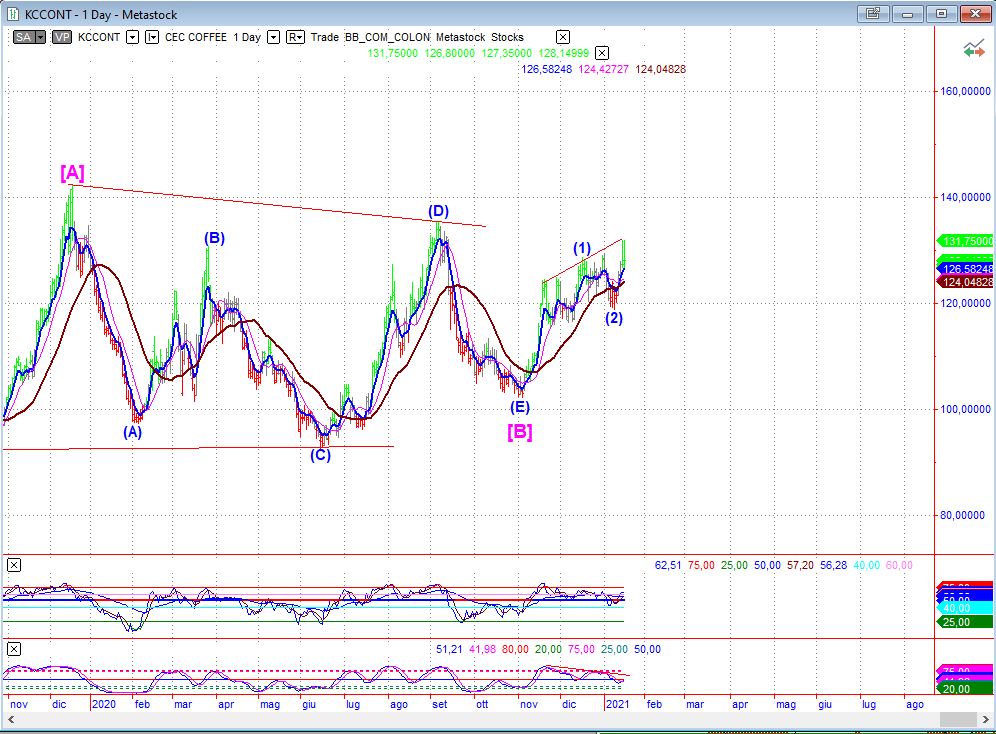996x734 pixels.
Task: Open the R dropdown next to Trade
Action: [295, 37]
